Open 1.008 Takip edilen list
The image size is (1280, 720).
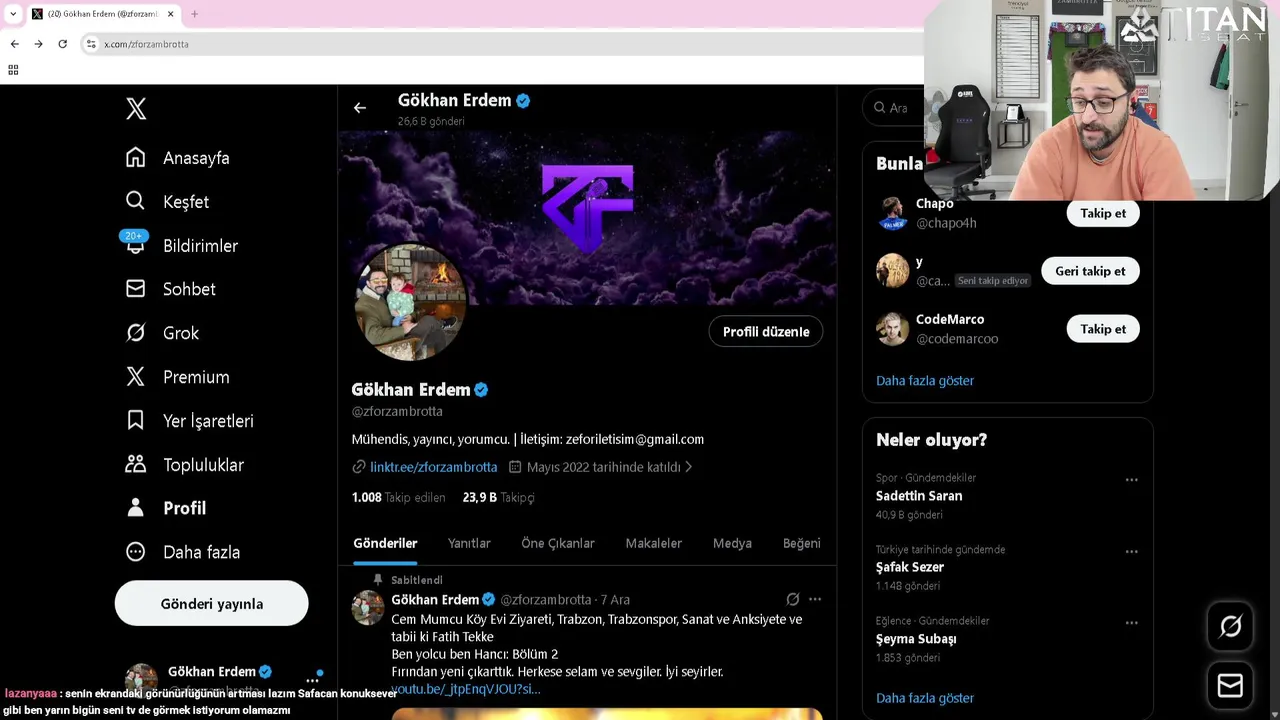click(x=398, y=497)
